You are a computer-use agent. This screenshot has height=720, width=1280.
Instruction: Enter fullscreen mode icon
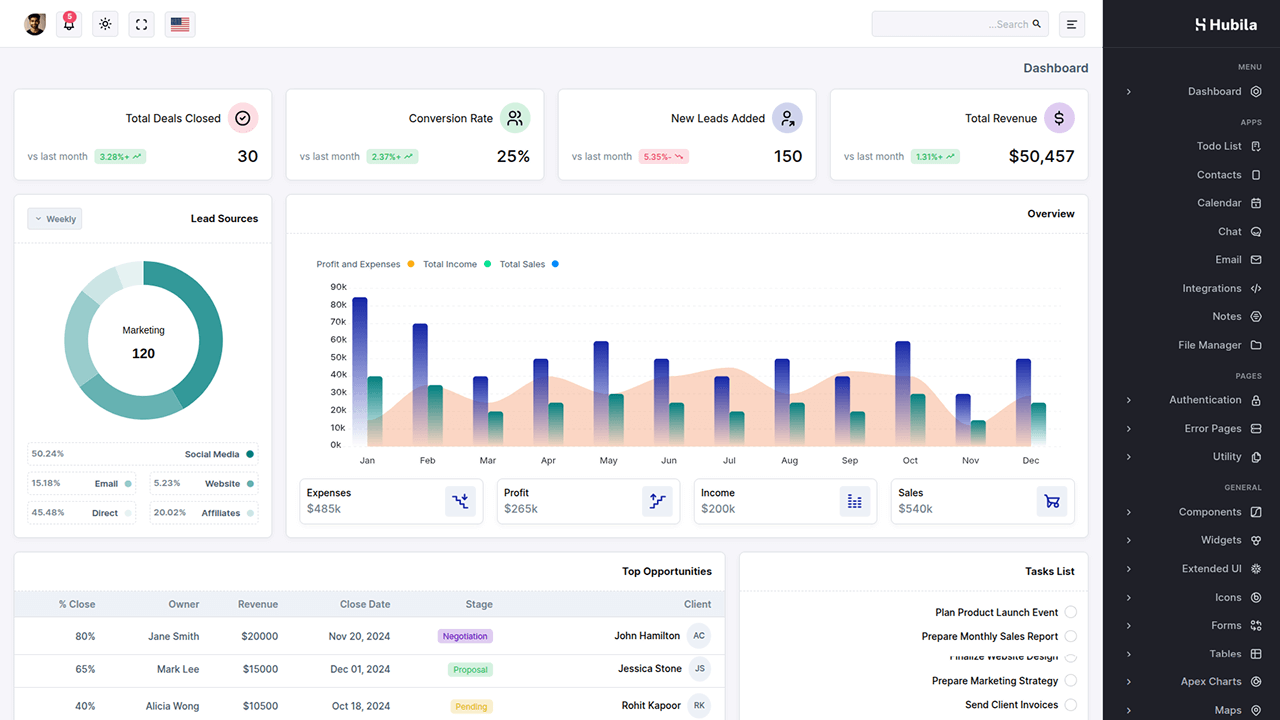141,24
